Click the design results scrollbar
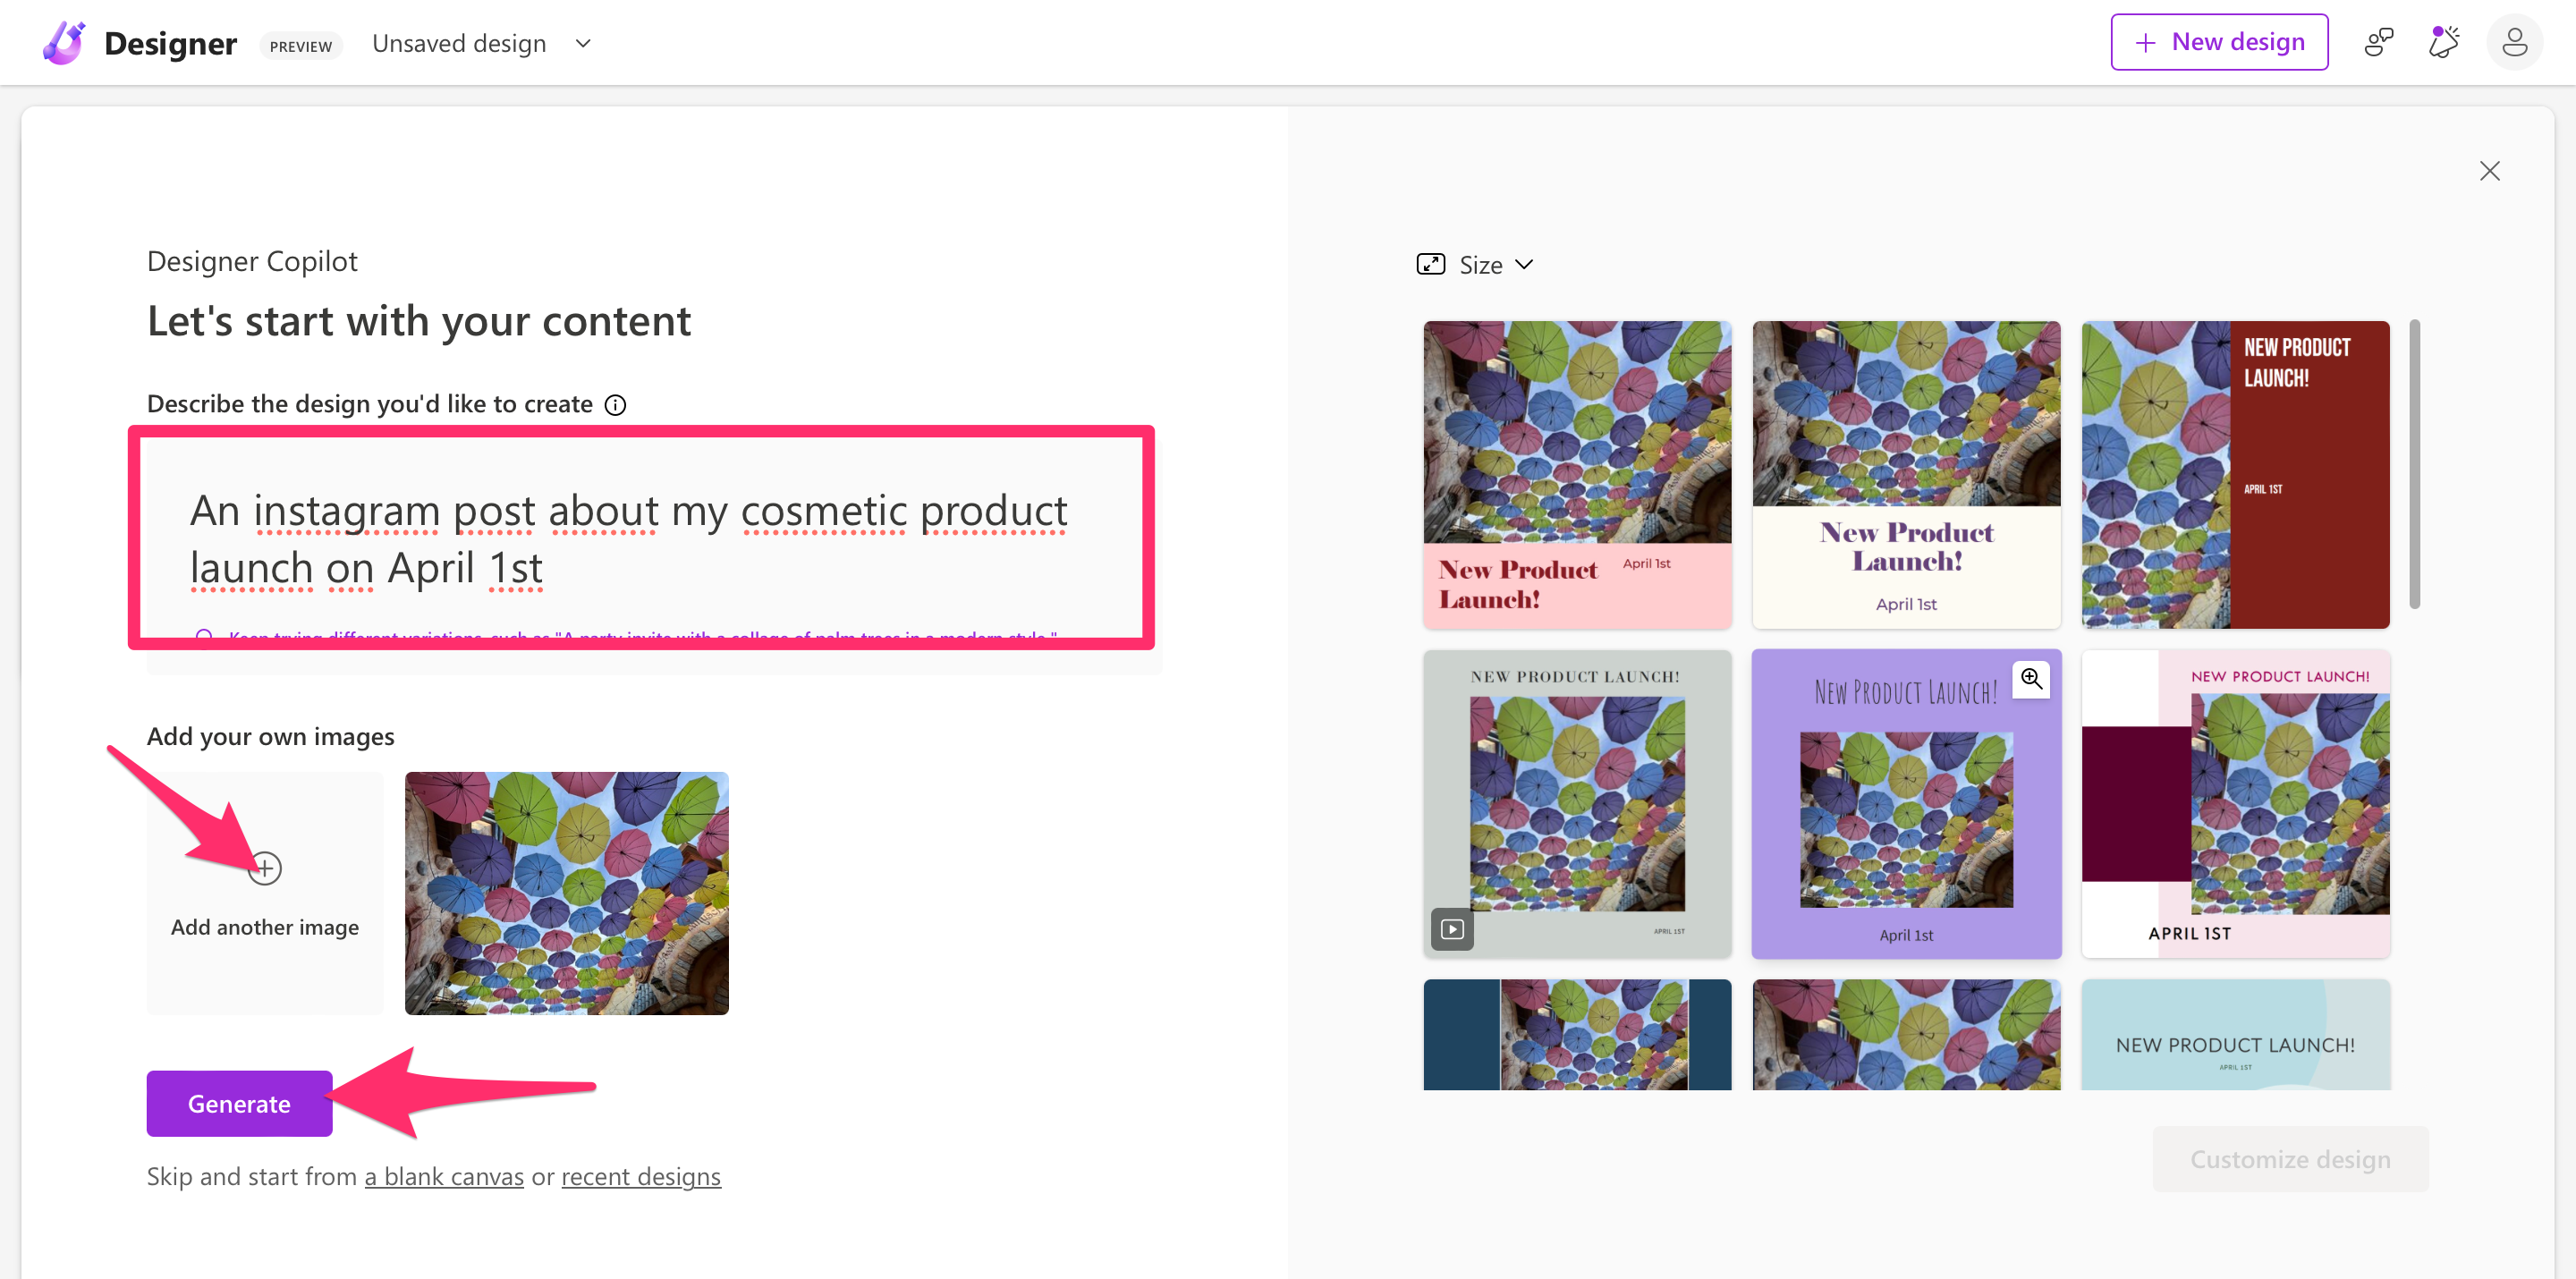 2414,465
